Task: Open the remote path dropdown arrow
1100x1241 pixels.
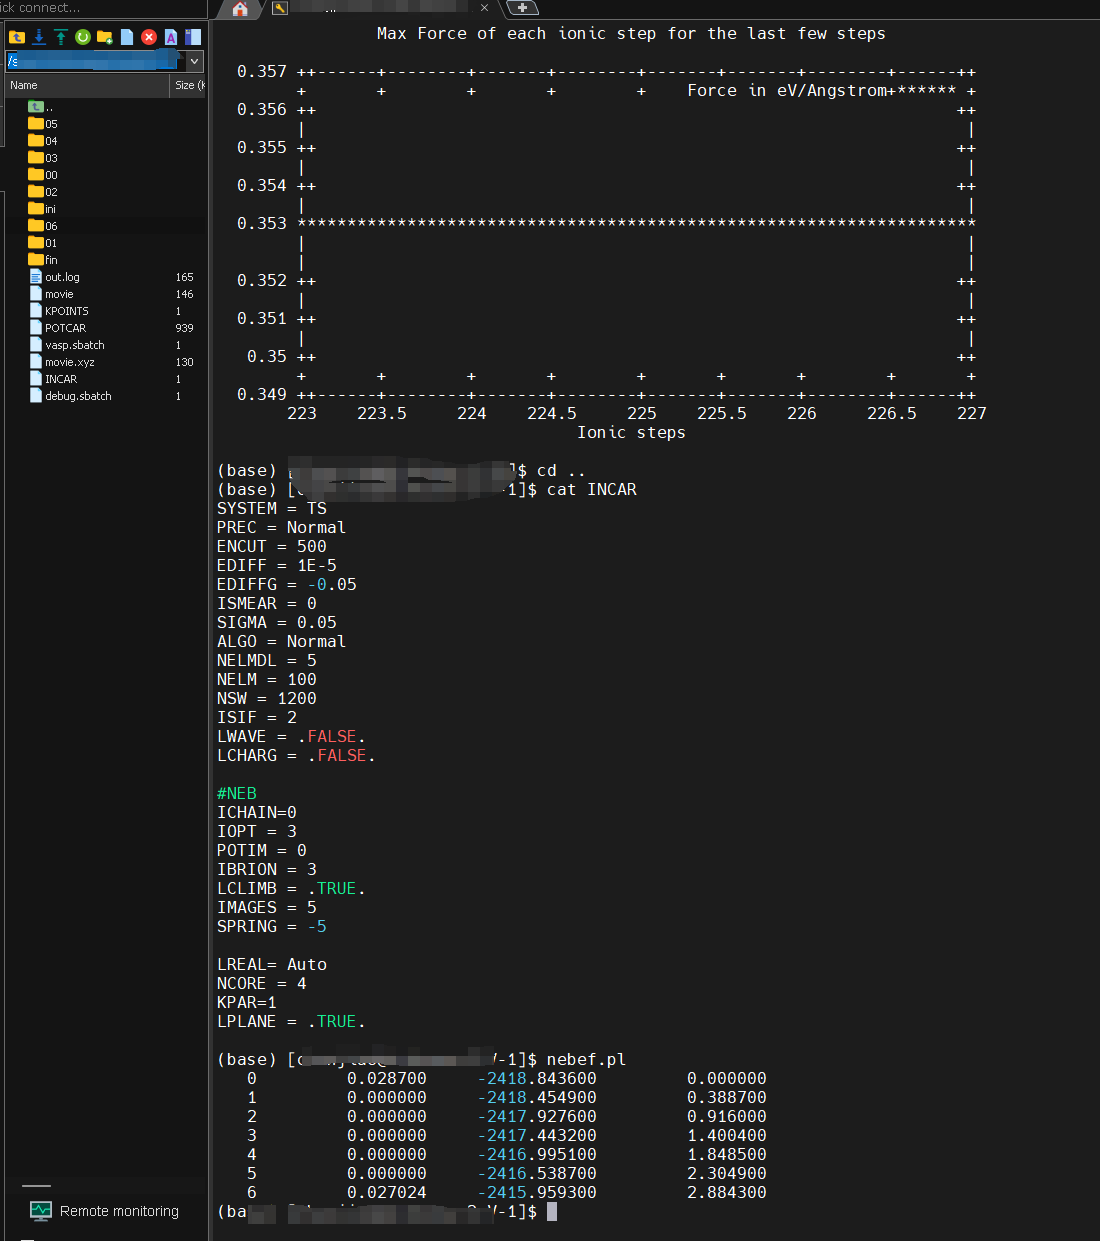Action: 195,61
